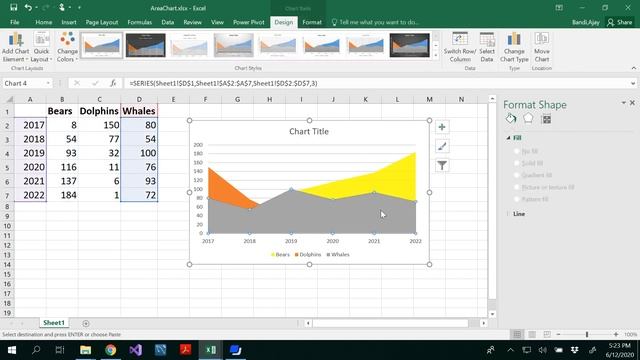Click Chart Title text
This screenshot has width=640, height=360.
pyautogui.click(x=309, y=131)
